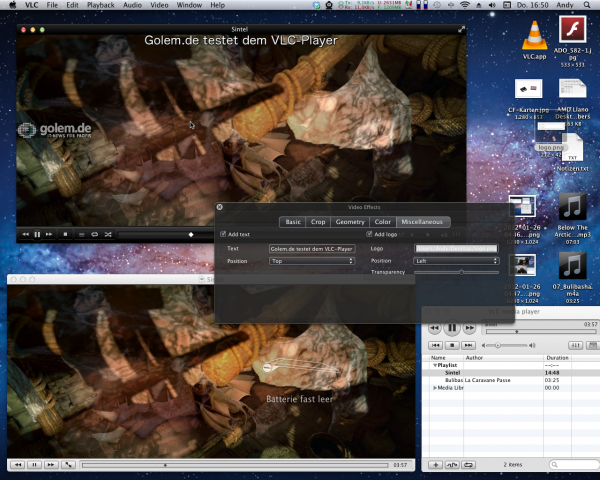
Task: Switch to the Geometry tab
Action: 350,222
